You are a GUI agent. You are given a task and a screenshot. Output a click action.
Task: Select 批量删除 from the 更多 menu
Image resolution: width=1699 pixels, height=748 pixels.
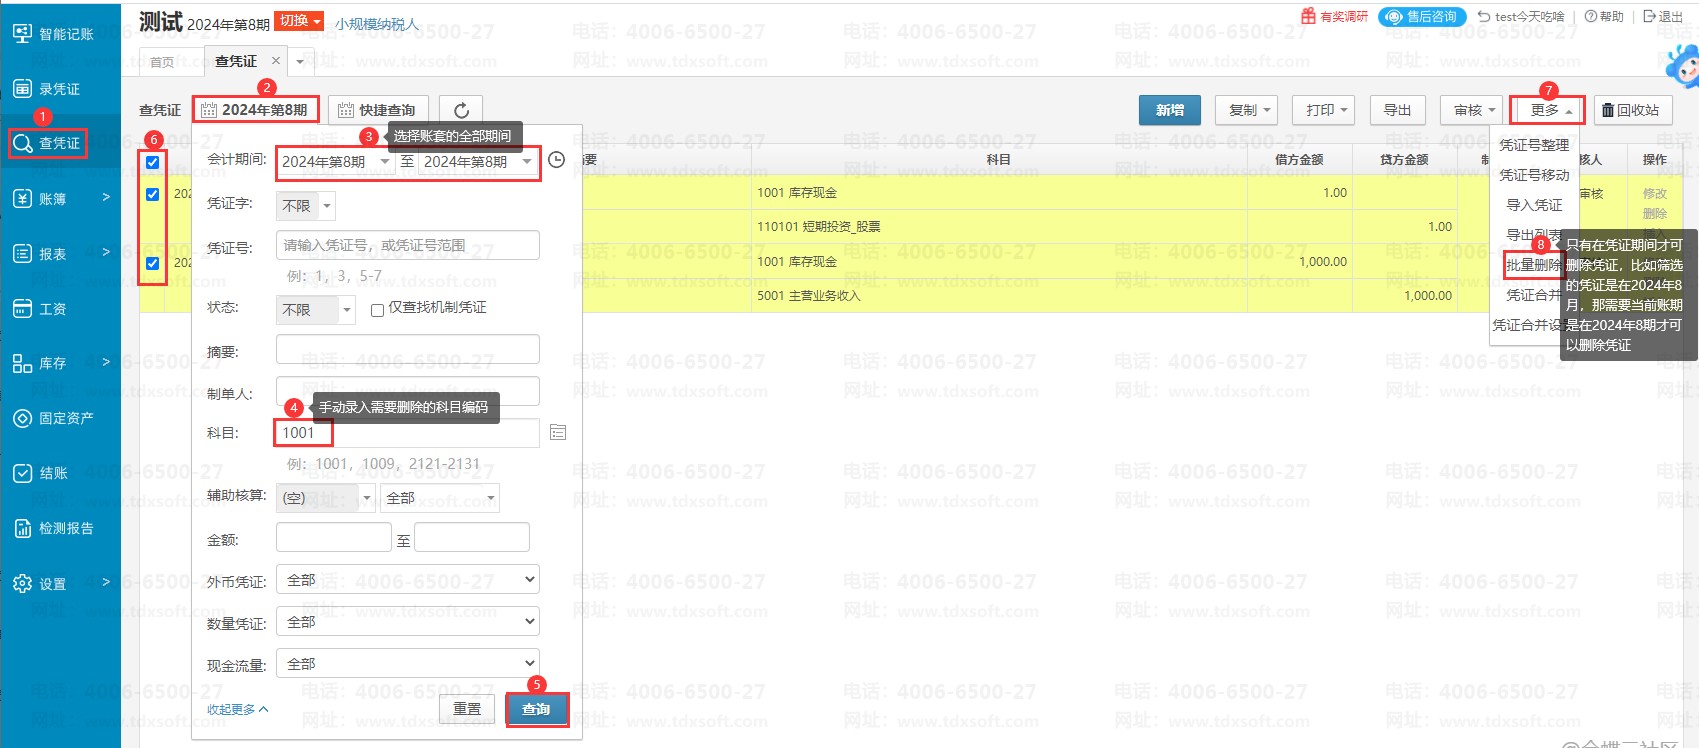click(x=1533, y=265)
